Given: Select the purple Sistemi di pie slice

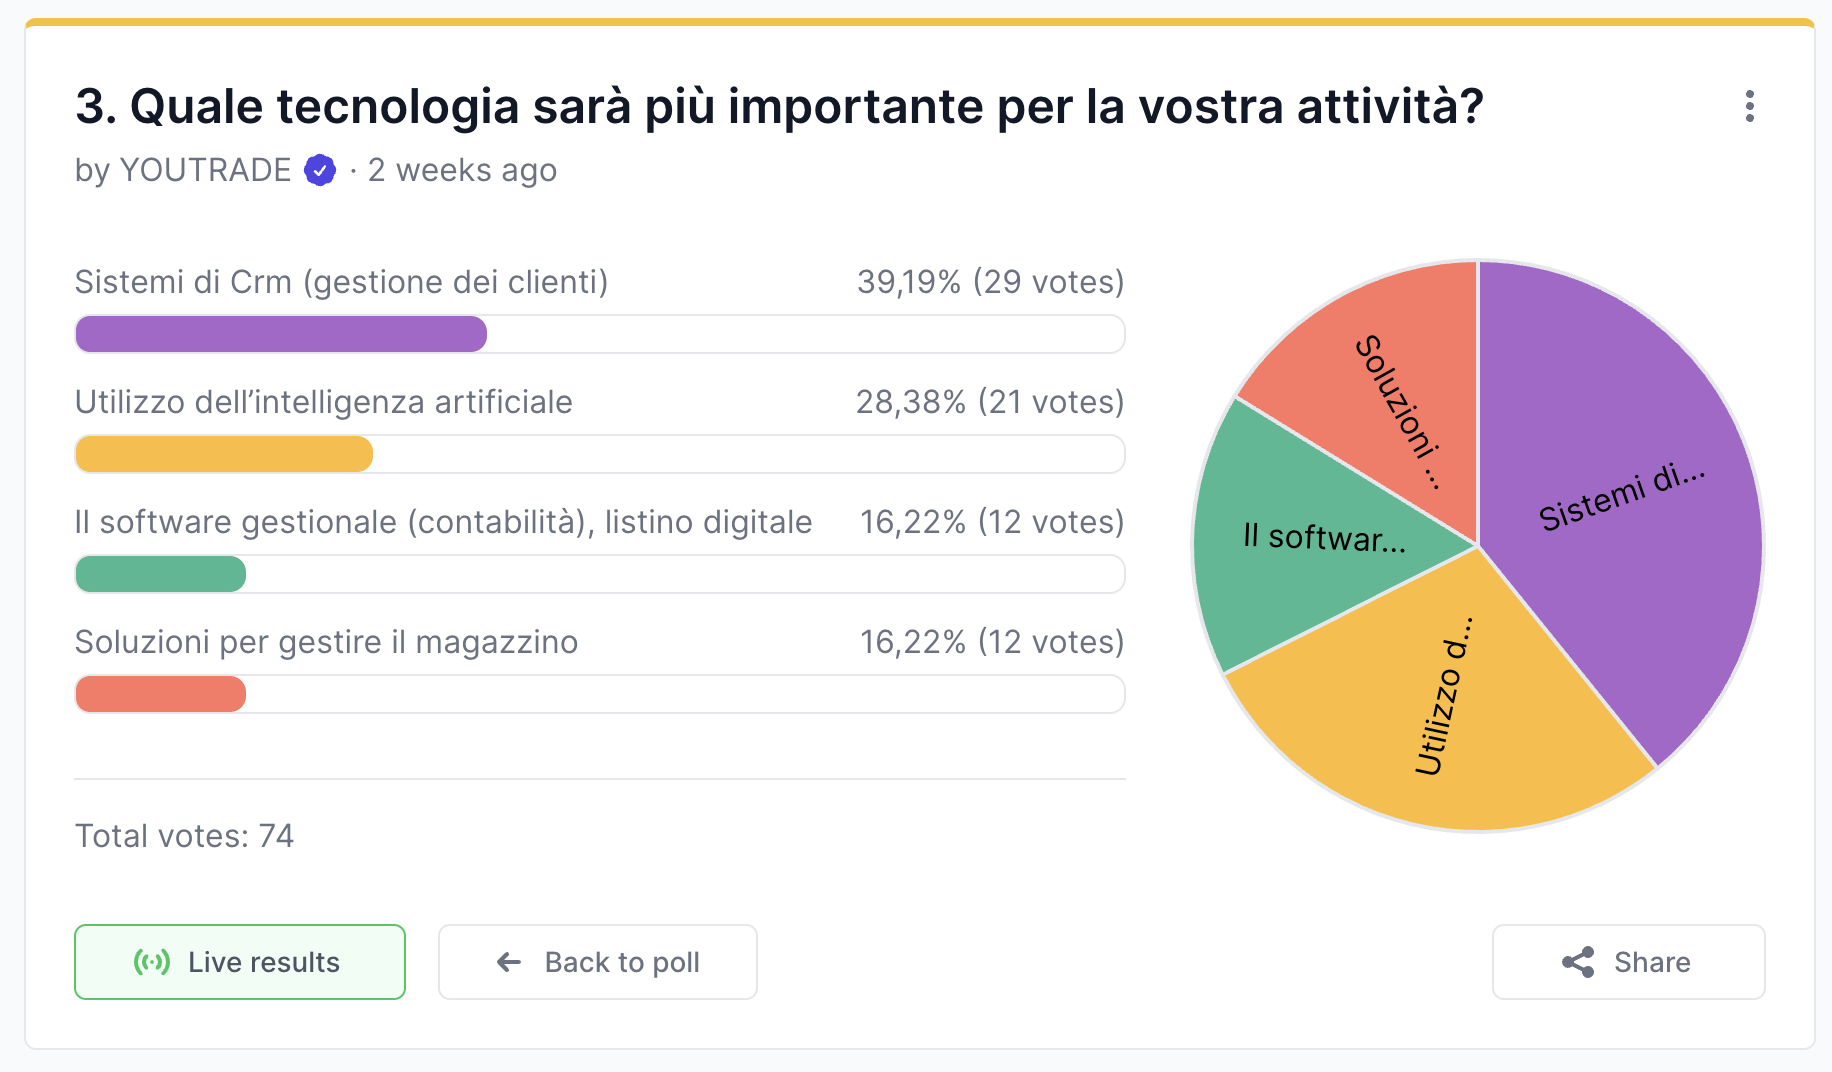Looking at the screenshot, I should click(x=1620, y=500).
